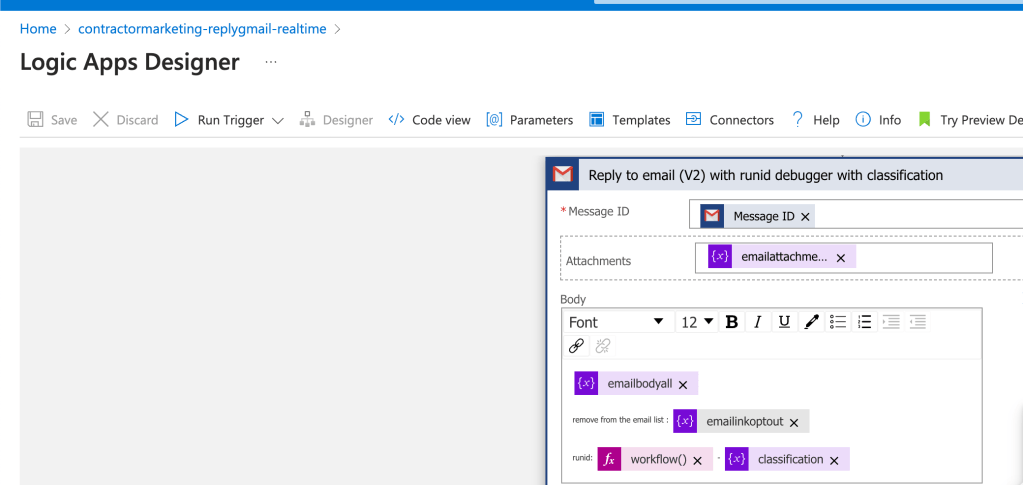Open the text color brush tool

(811, 322)
